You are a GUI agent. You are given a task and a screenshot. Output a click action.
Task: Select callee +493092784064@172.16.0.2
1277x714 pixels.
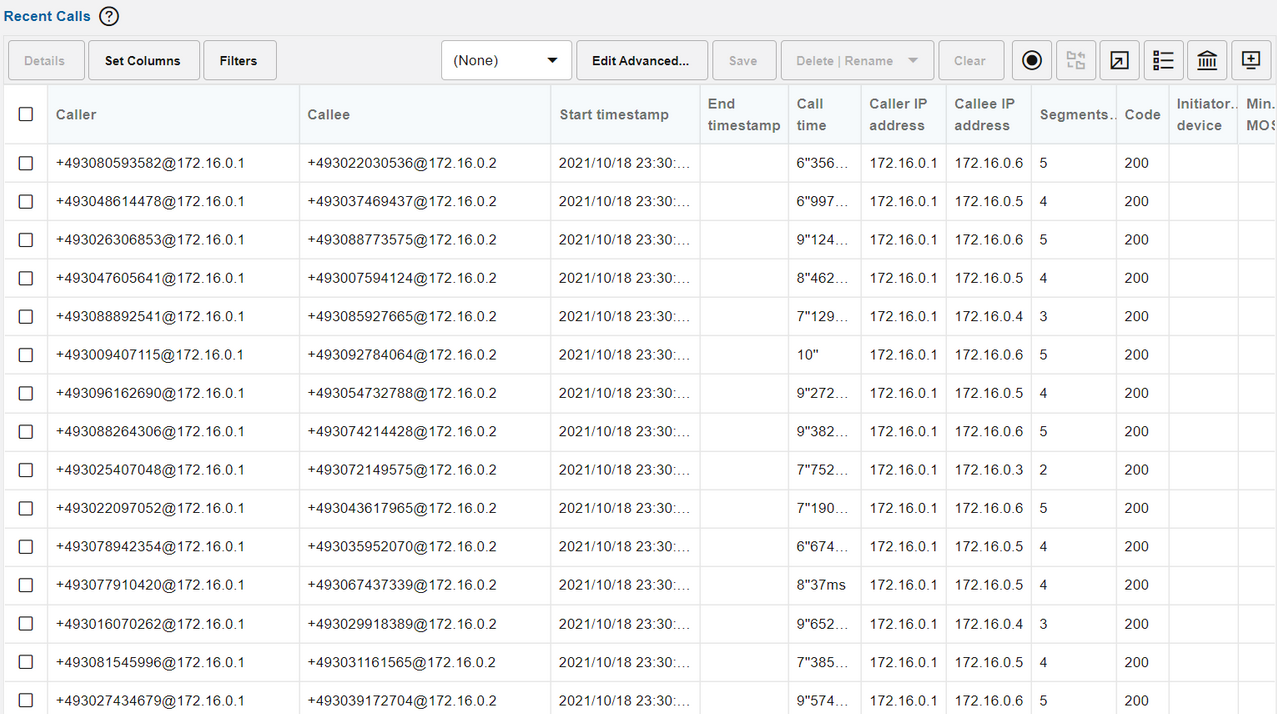(x=402, y=355)
